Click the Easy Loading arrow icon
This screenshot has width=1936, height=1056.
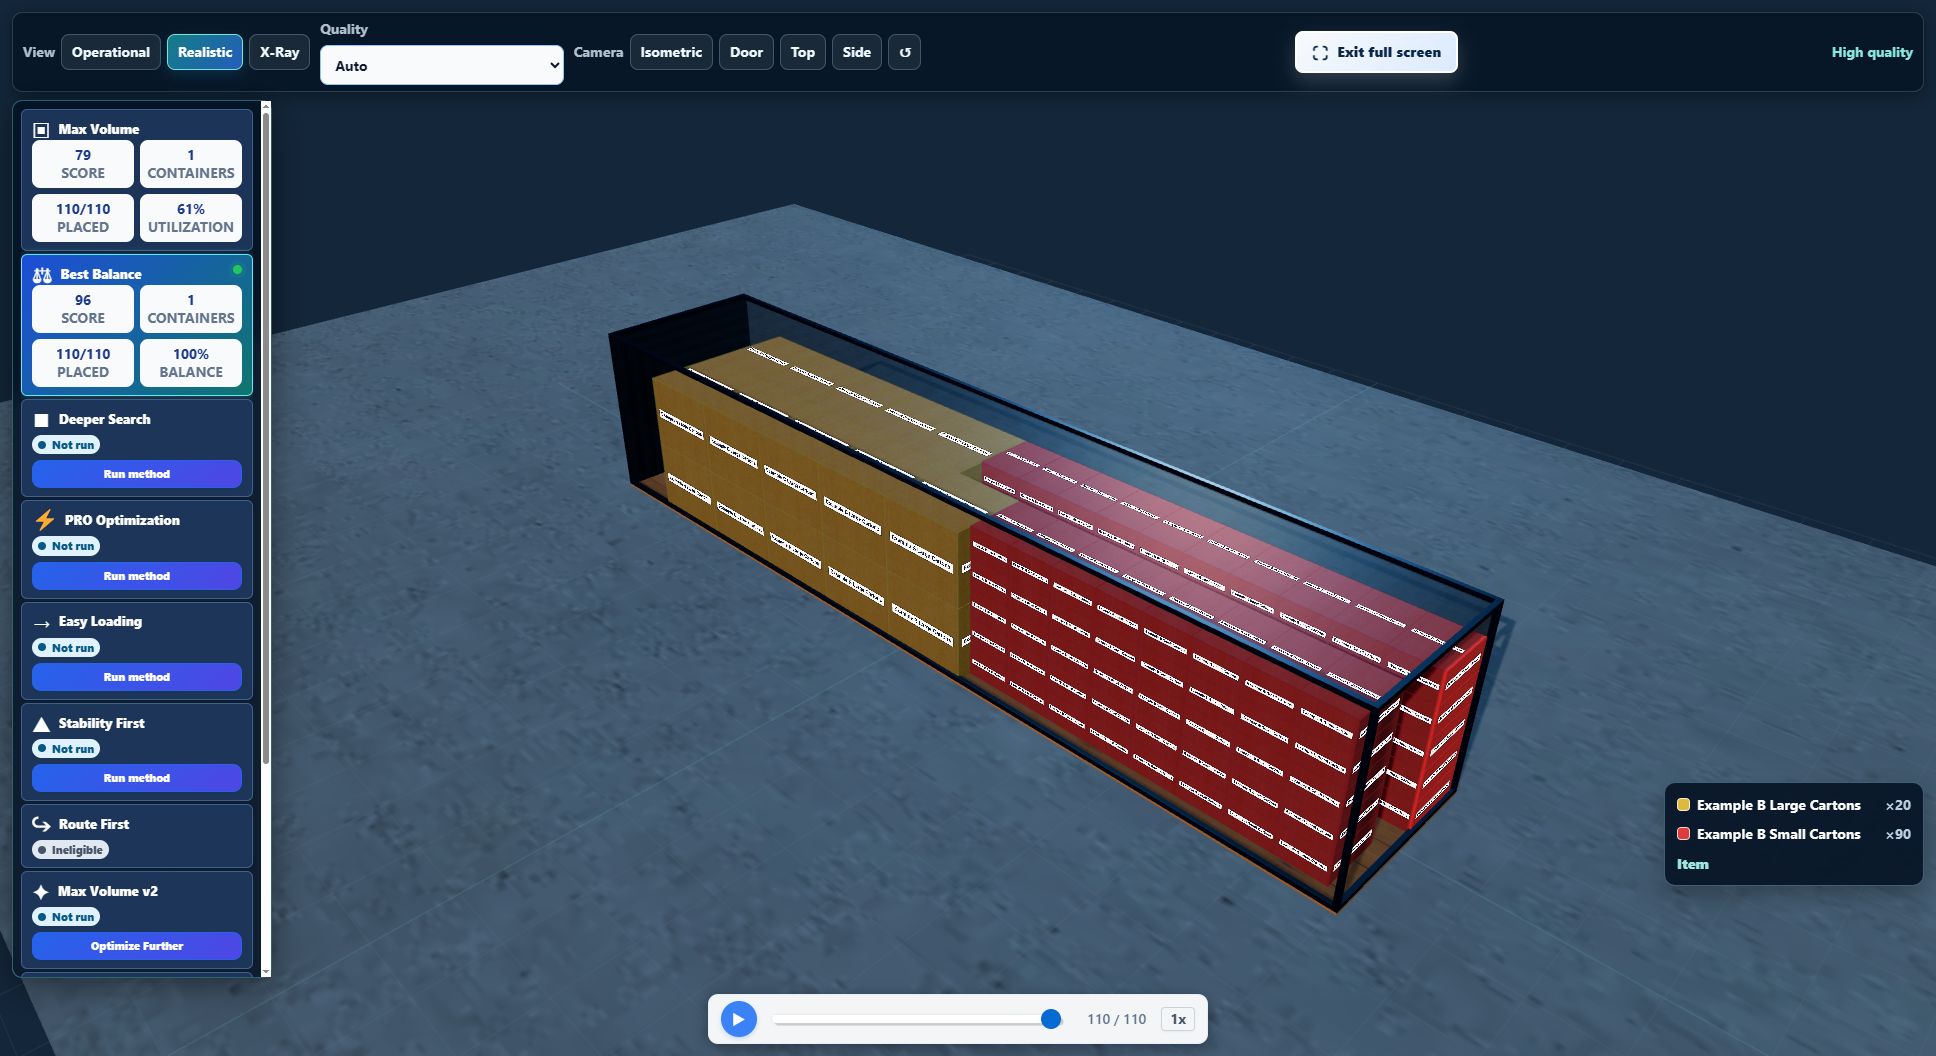[x=42, y=623]
